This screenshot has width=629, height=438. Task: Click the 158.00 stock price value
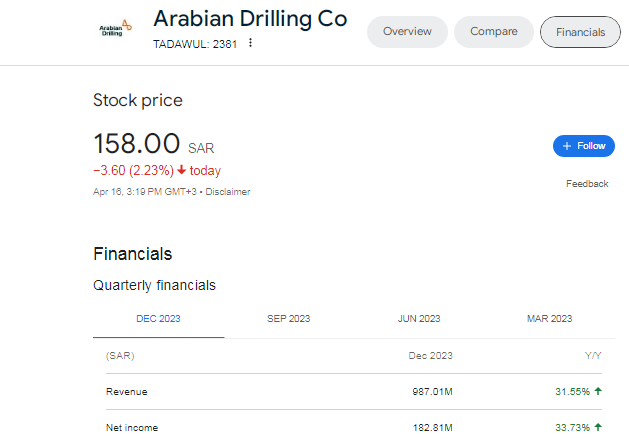coord(136,143)
